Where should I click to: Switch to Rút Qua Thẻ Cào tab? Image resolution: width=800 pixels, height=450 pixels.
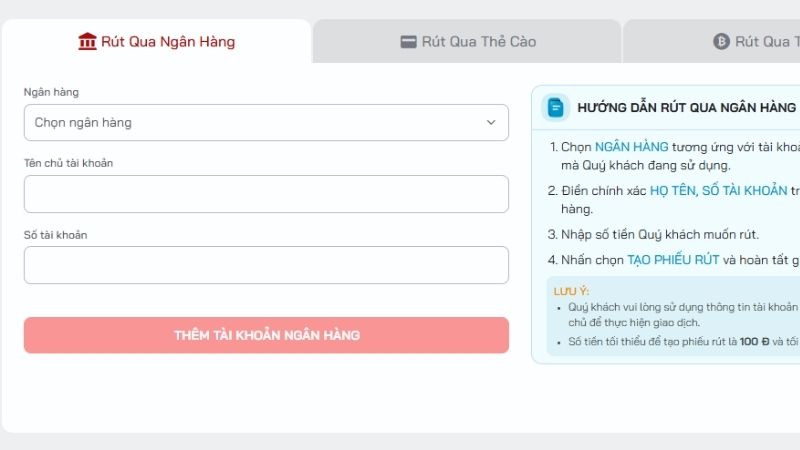point(467,41)
